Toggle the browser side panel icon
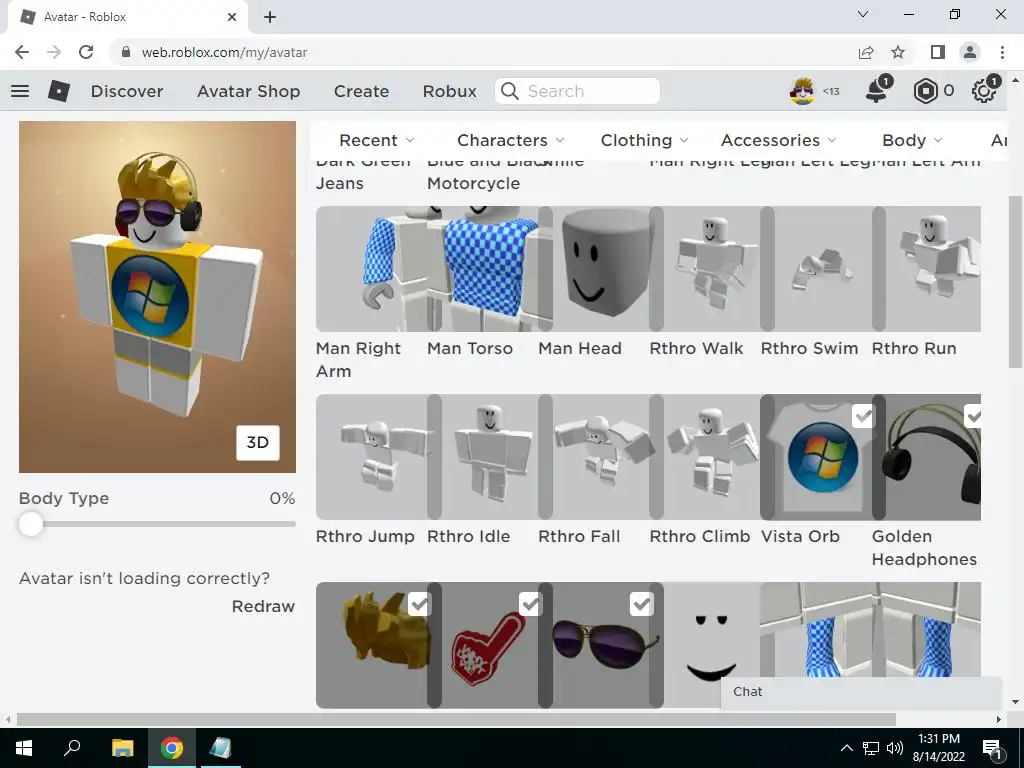 click(938, 52)
